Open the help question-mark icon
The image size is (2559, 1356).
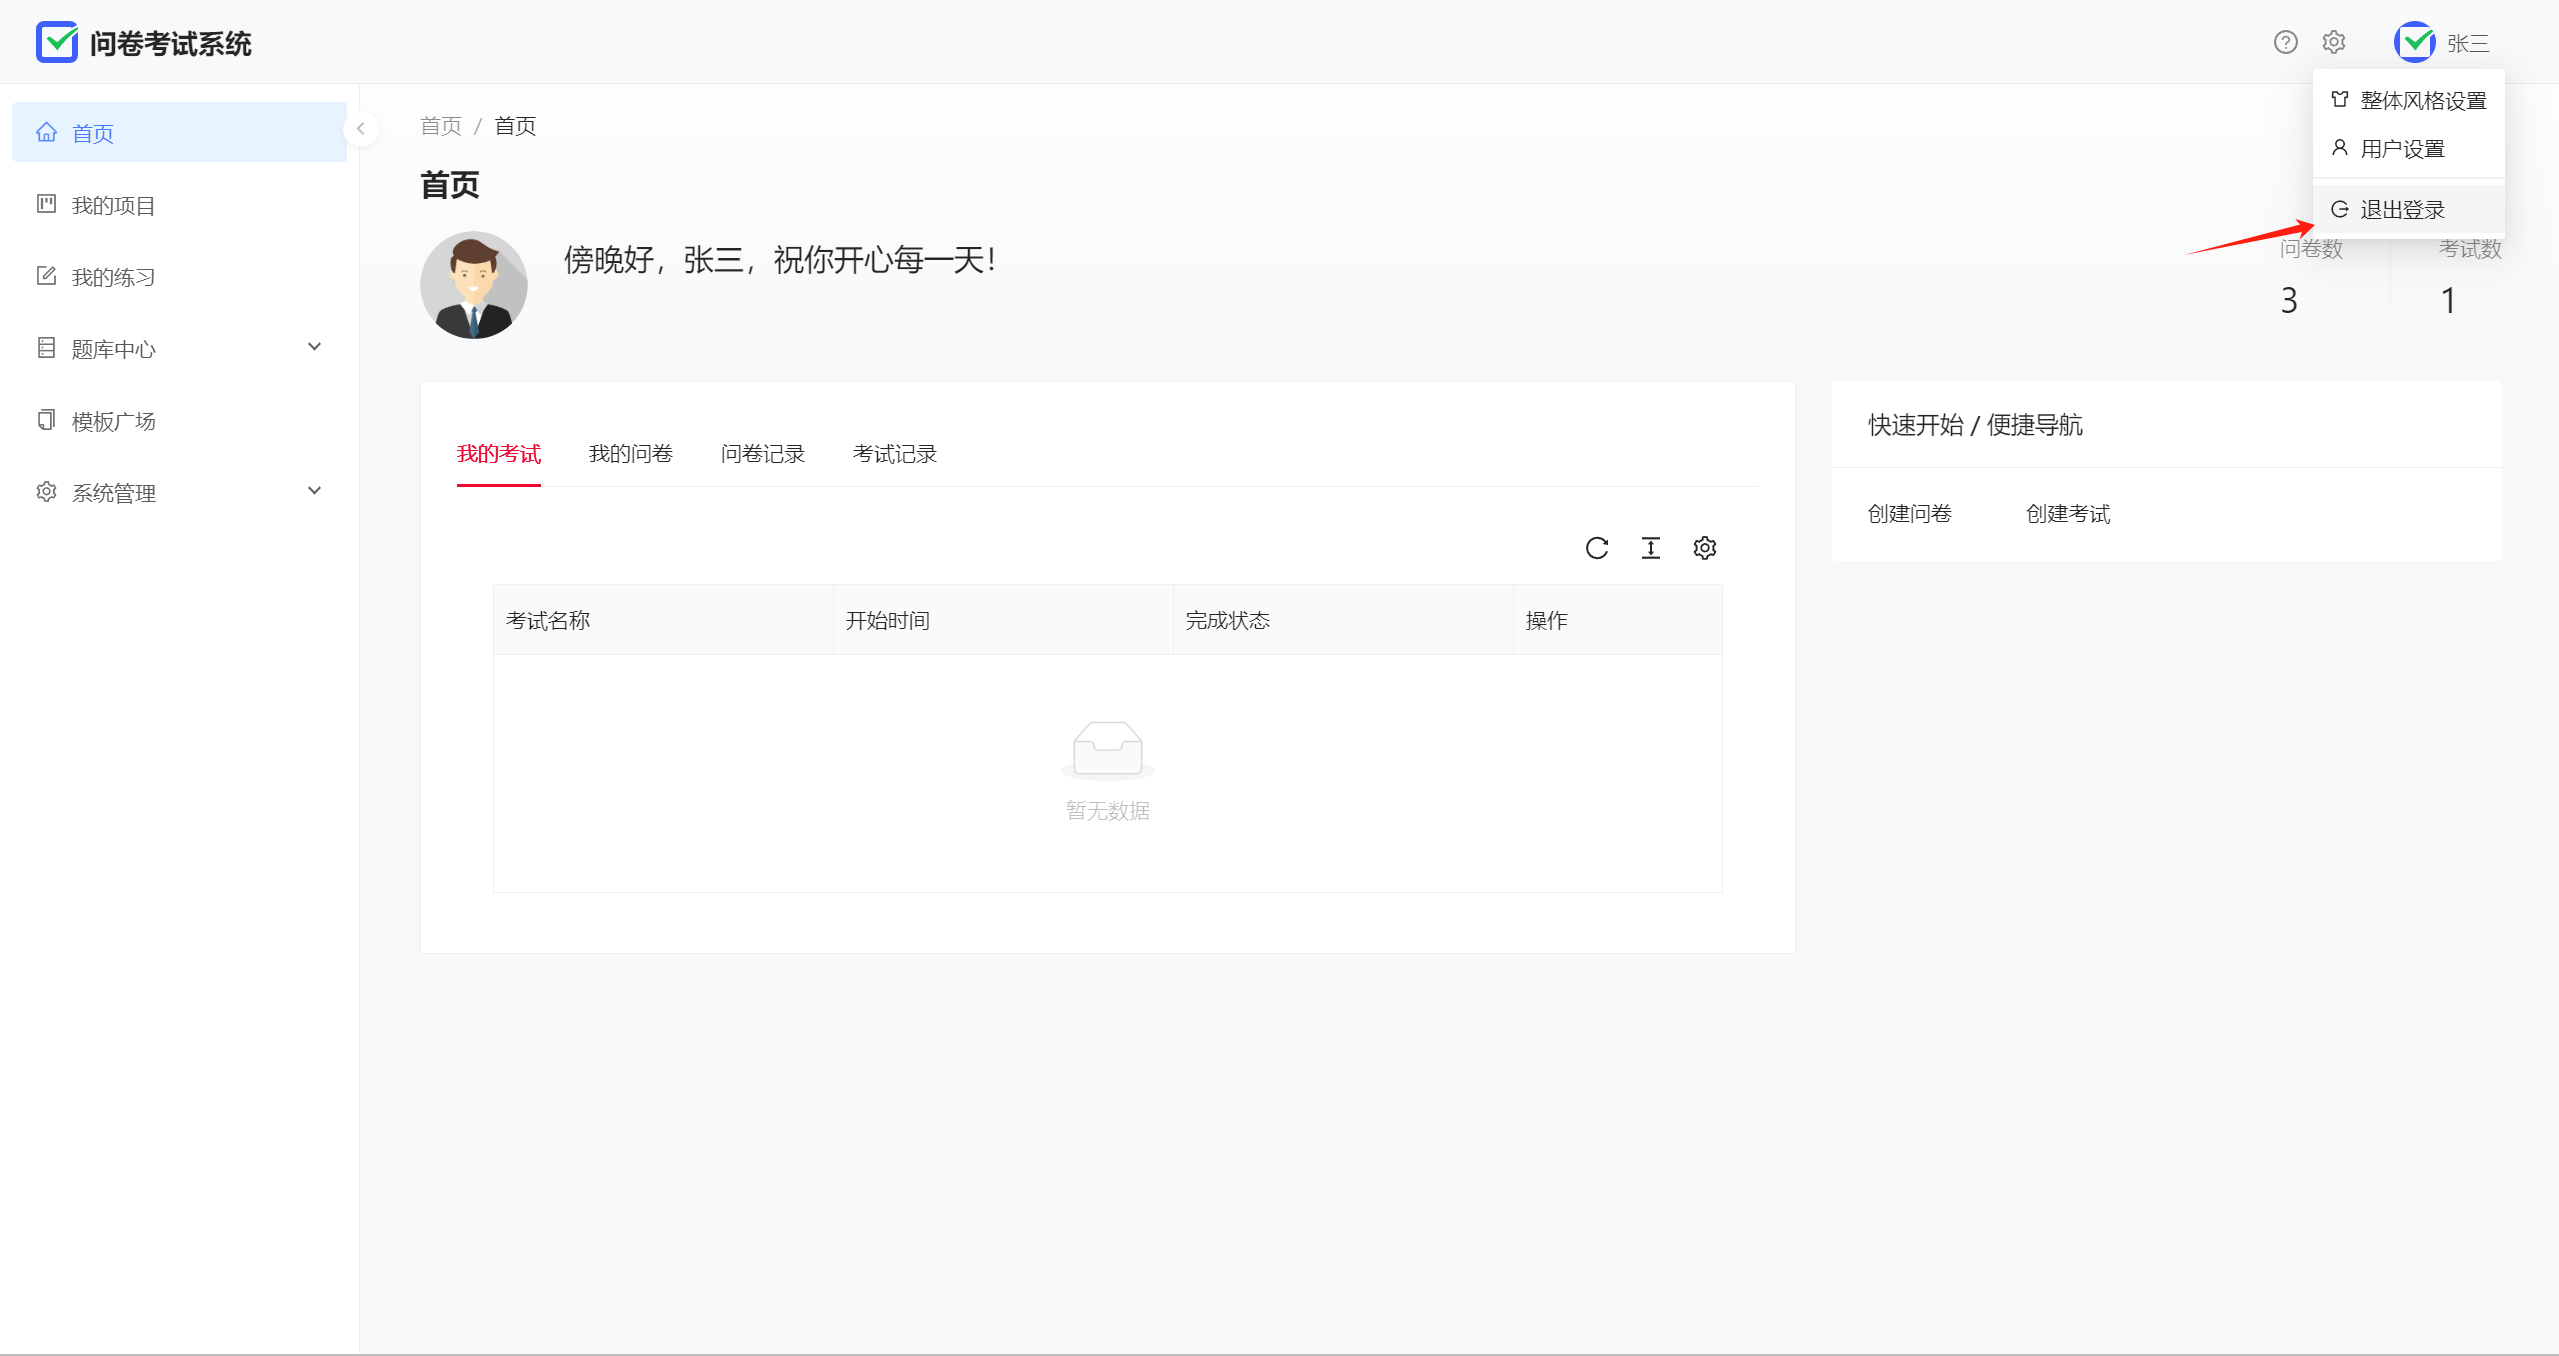pyautogui.click(x=2285, y=42)
